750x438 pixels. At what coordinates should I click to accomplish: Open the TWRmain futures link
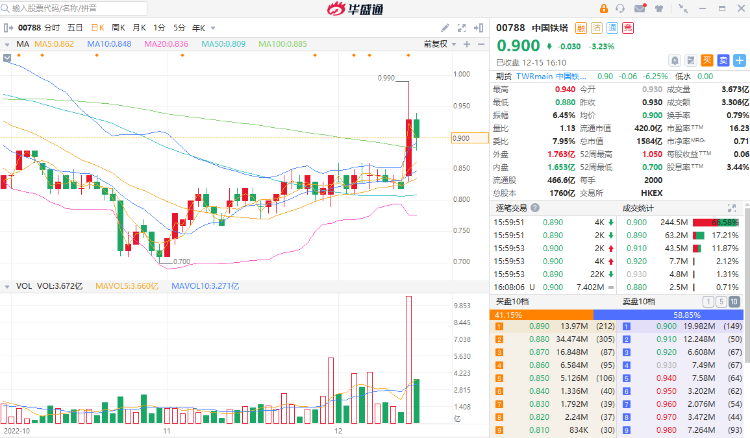tap(551, 76)
